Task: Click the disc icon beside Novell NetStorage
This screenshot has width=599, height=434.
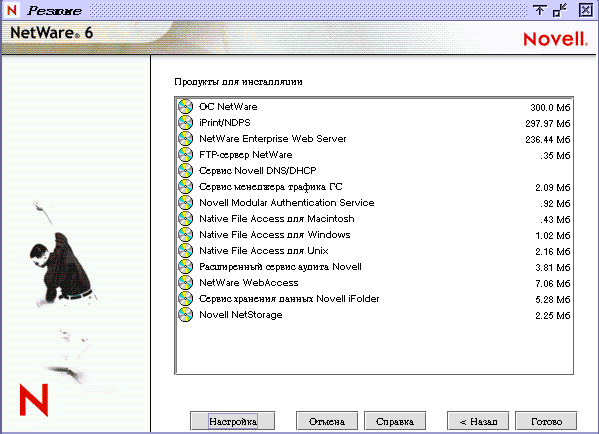Action: (x=186, y=315)
